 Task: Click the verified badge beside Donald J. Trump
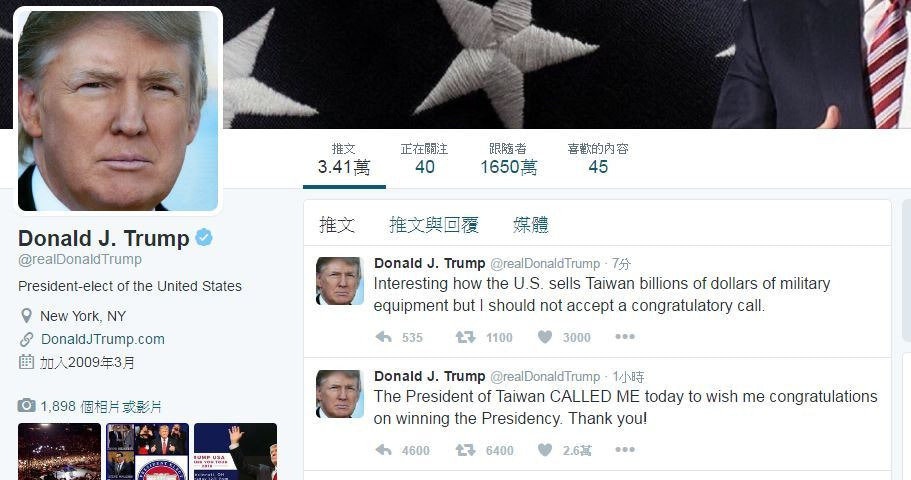click(x=204, y=238)
